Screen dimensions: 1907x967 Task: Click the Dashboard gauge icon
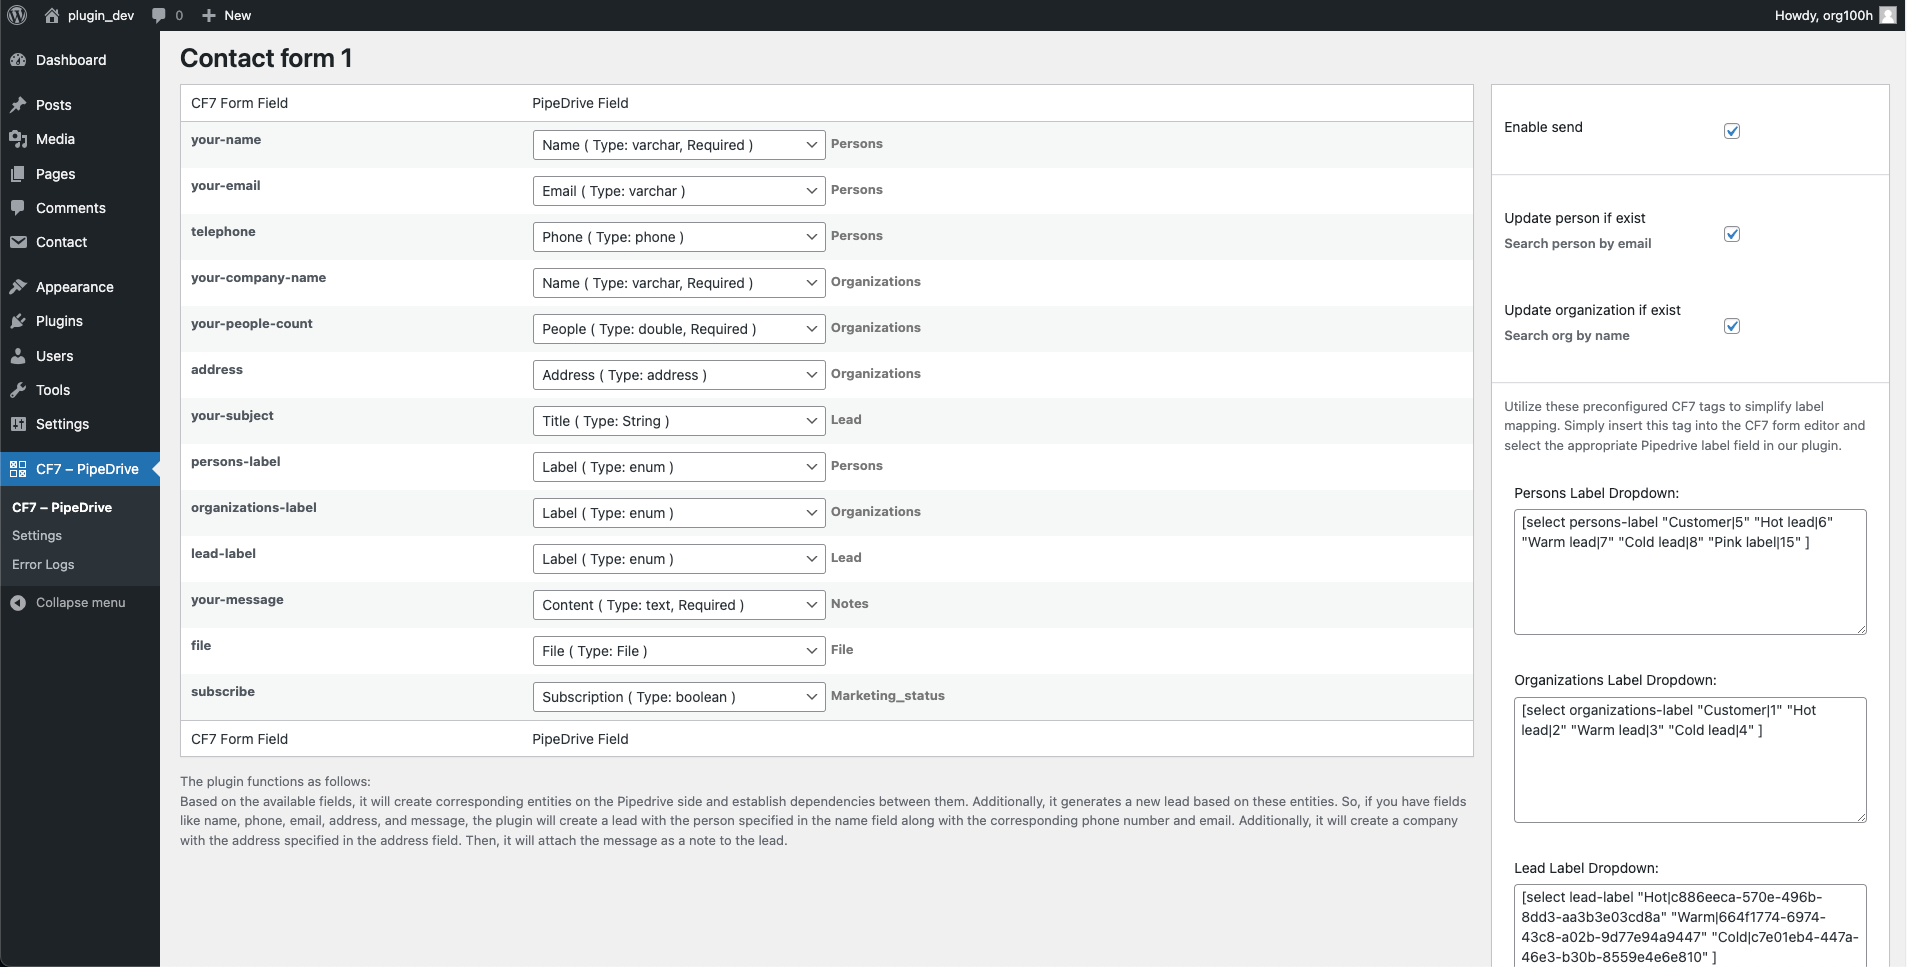pyautogui.click(x=18, y=60)
